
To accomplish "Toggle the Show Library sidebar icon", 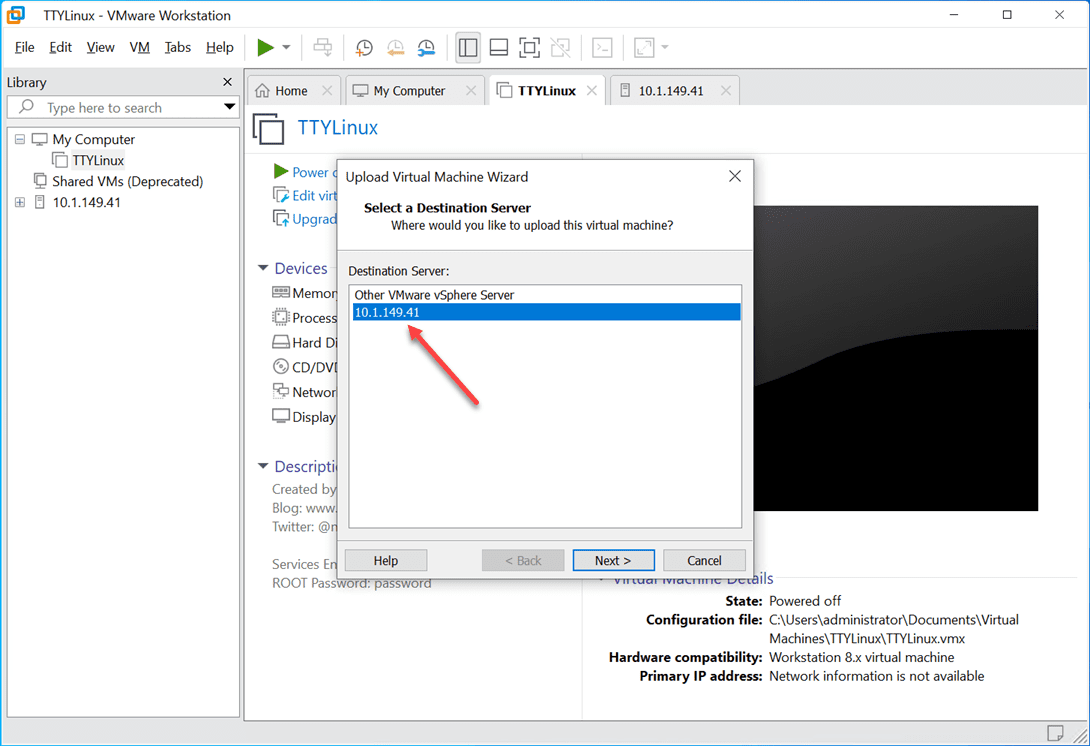I will tap(468, 47).
